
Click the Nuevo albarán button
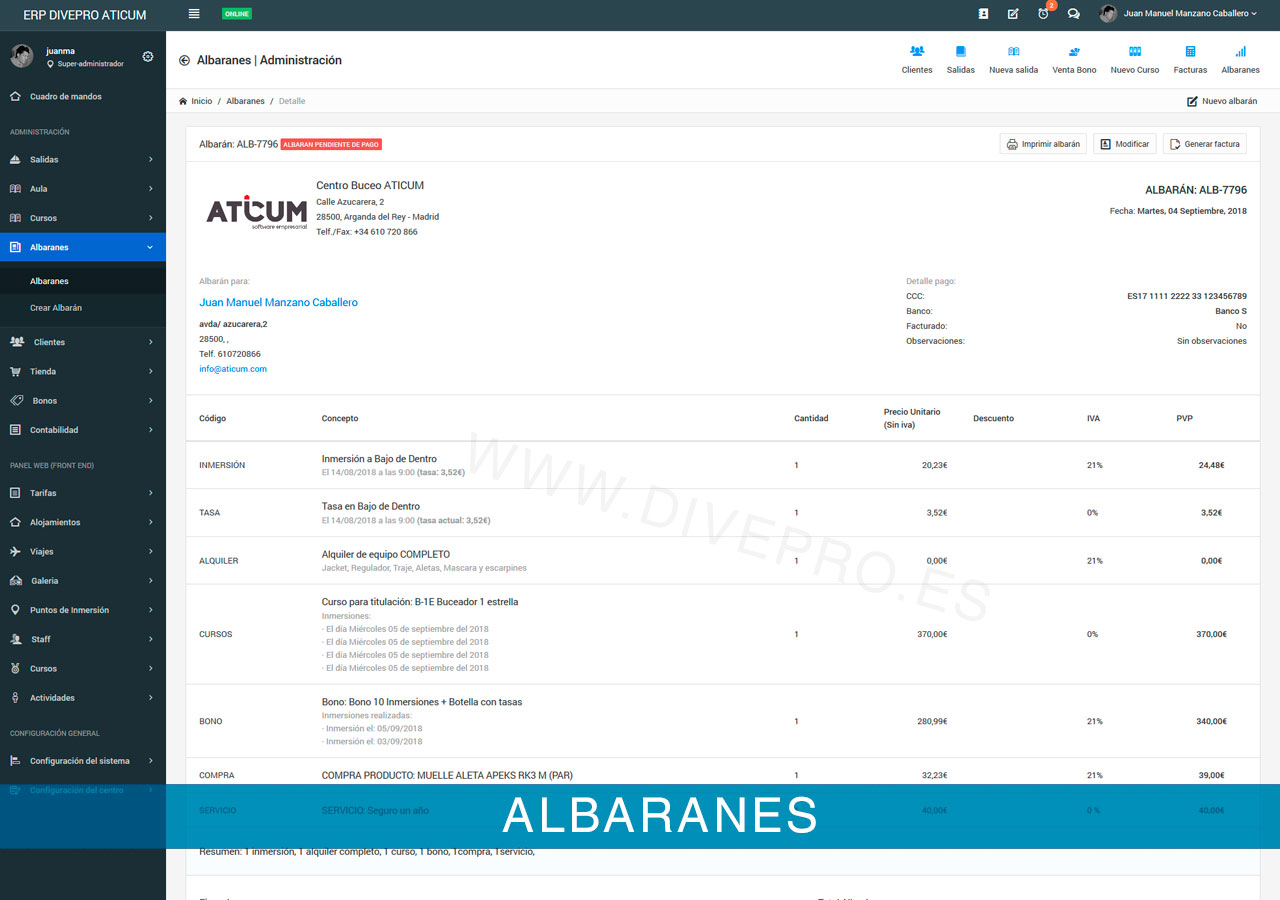coord(1222,101)
